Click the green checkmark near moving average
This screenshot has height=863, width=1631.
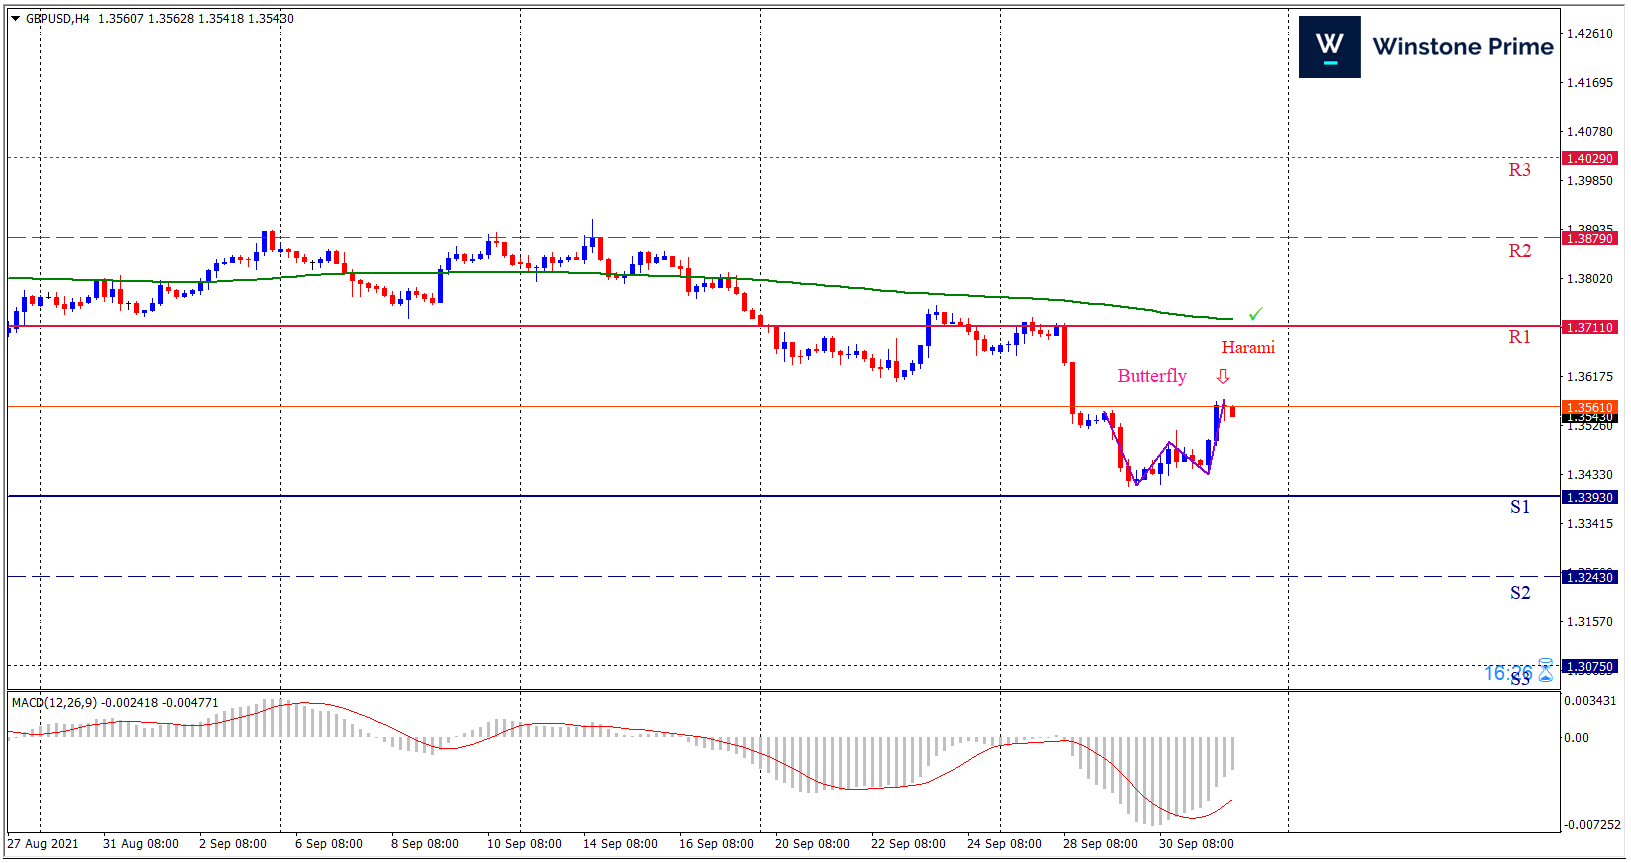pos(1255,314)
